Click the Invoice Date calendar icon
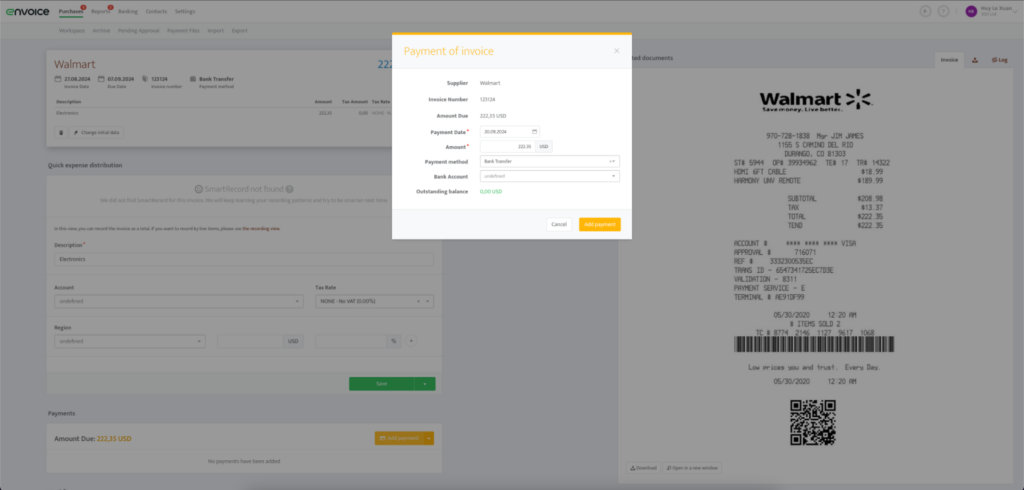Image resolution: width=1024 pixels, height=490 pixels. coord(58,79)
